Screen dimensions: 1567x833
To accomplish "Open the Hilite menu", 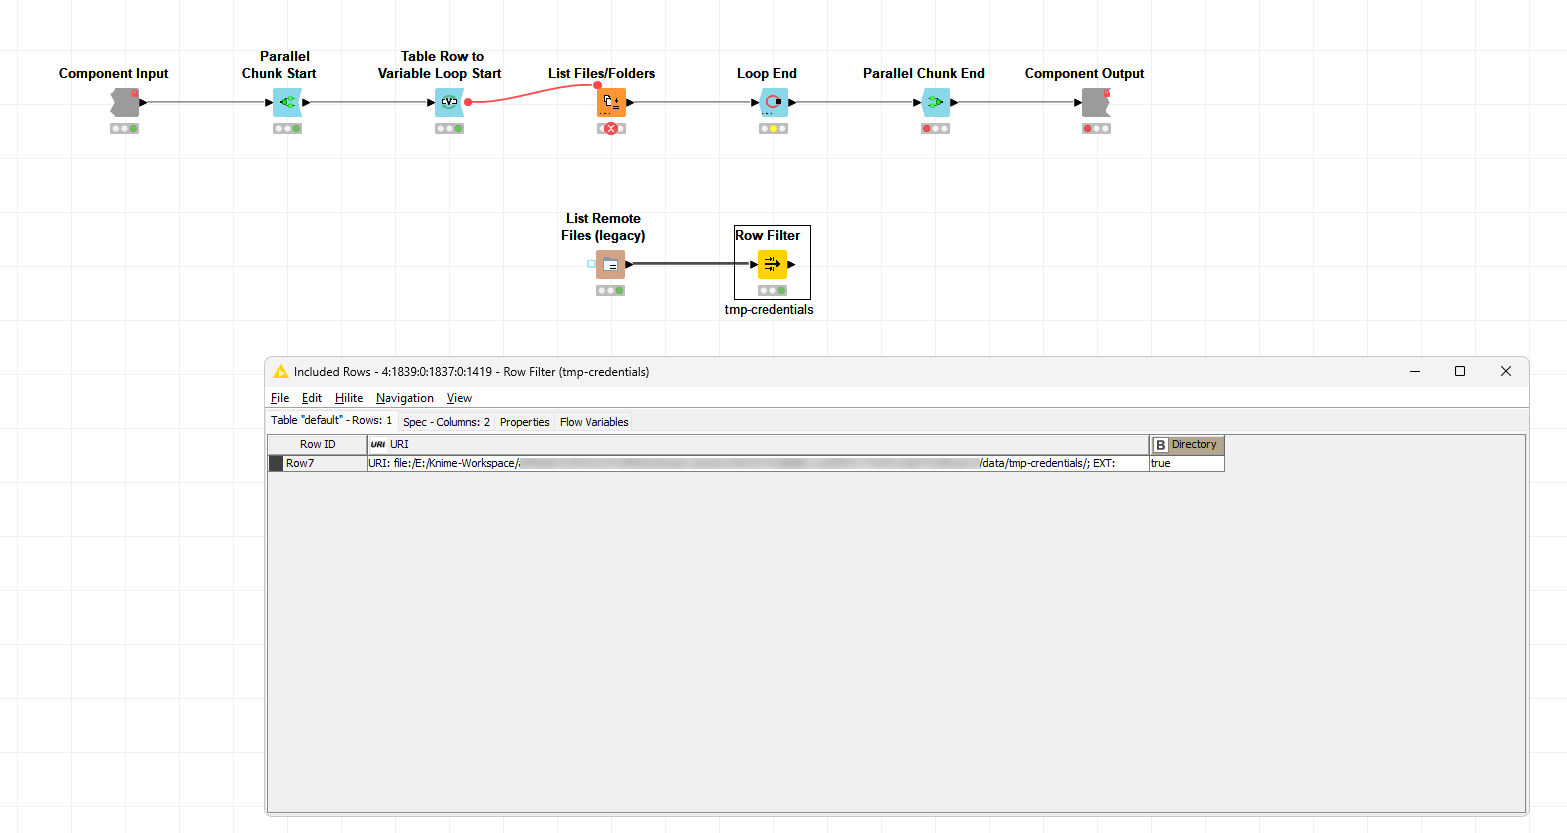I will [x=349, y=398].
